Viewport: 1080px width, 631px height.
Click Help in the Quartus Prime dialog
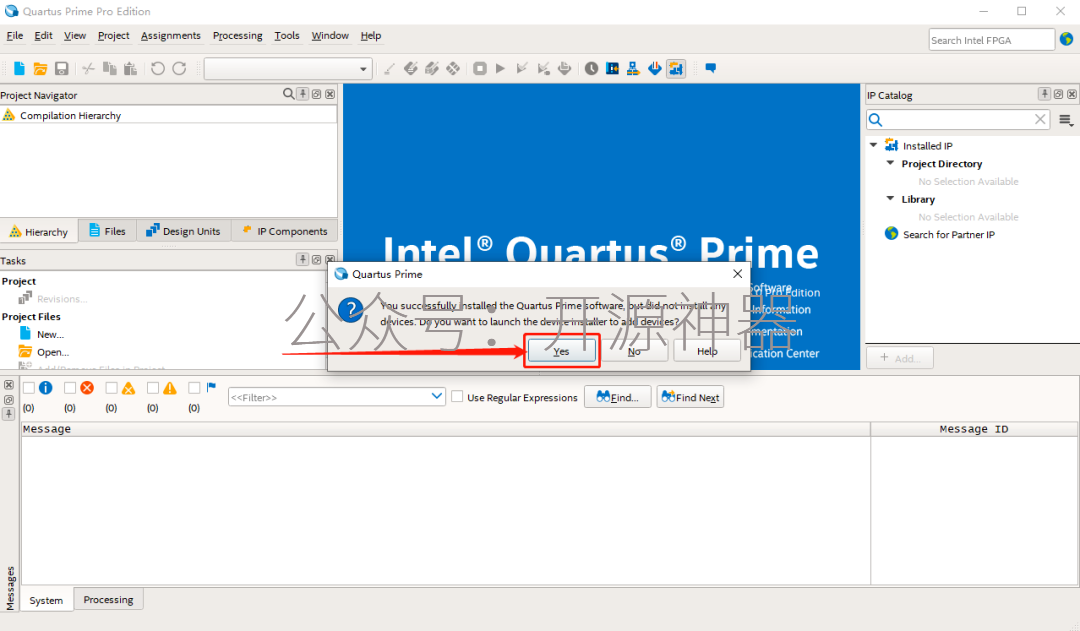(x=707, y=351)
